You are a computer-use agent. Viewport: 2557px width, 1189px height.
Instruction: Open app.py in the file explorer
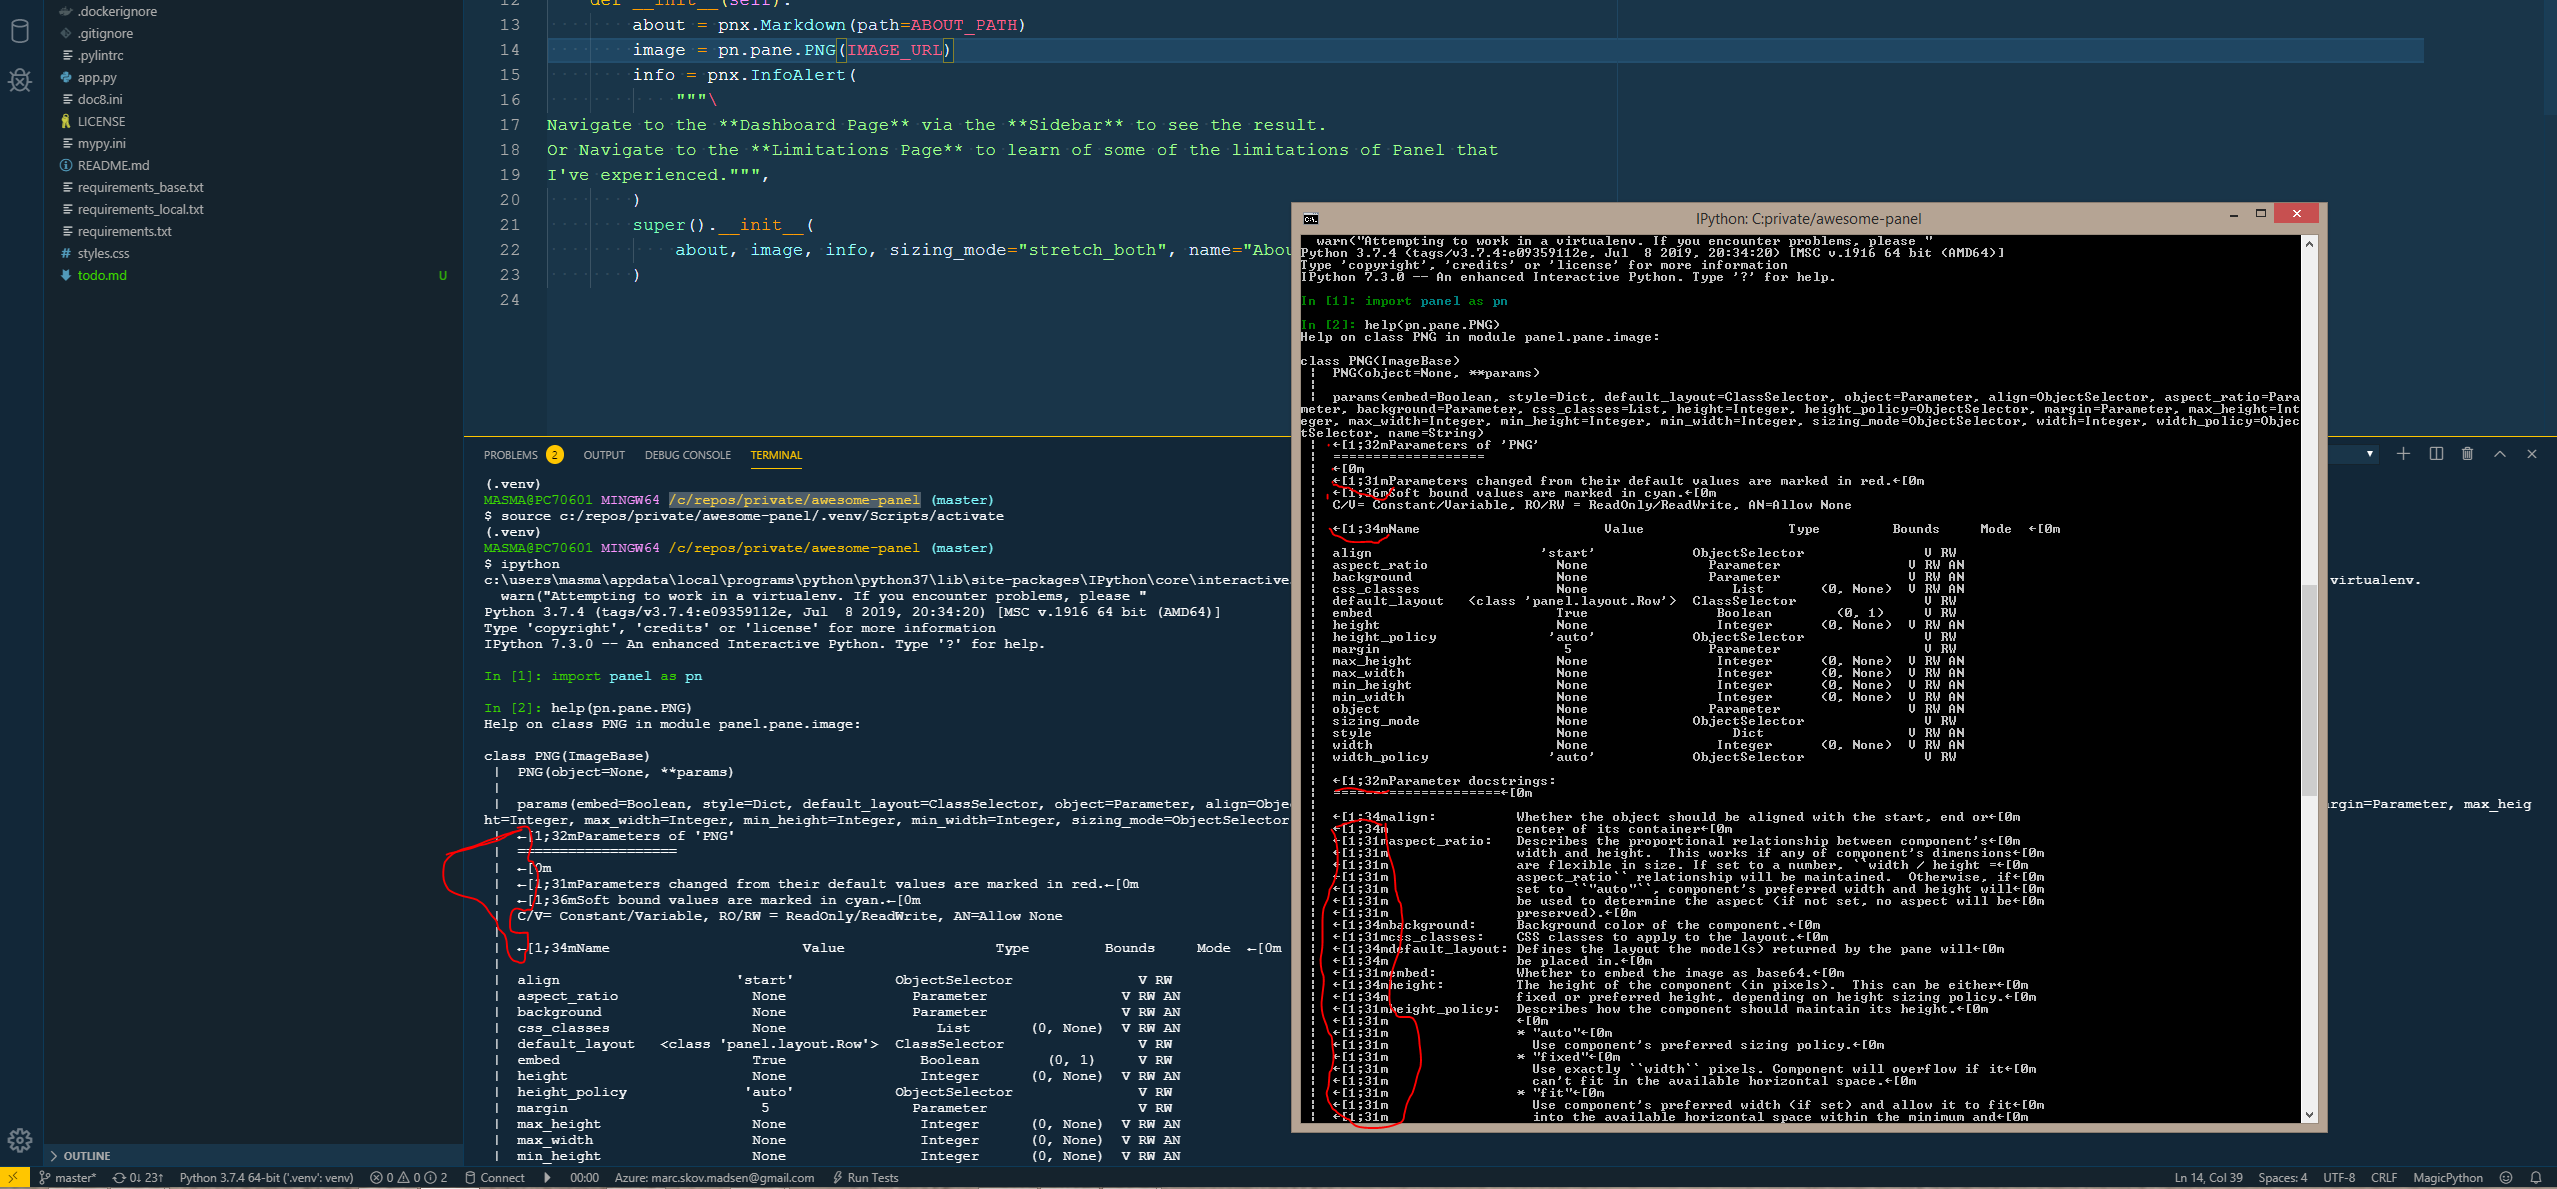point(97,77)
